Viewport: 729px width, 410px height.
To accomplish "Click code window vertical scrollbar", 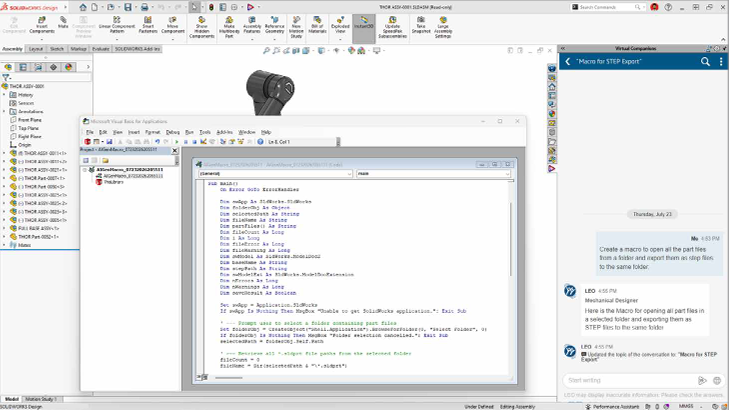I will pos(511,239).
